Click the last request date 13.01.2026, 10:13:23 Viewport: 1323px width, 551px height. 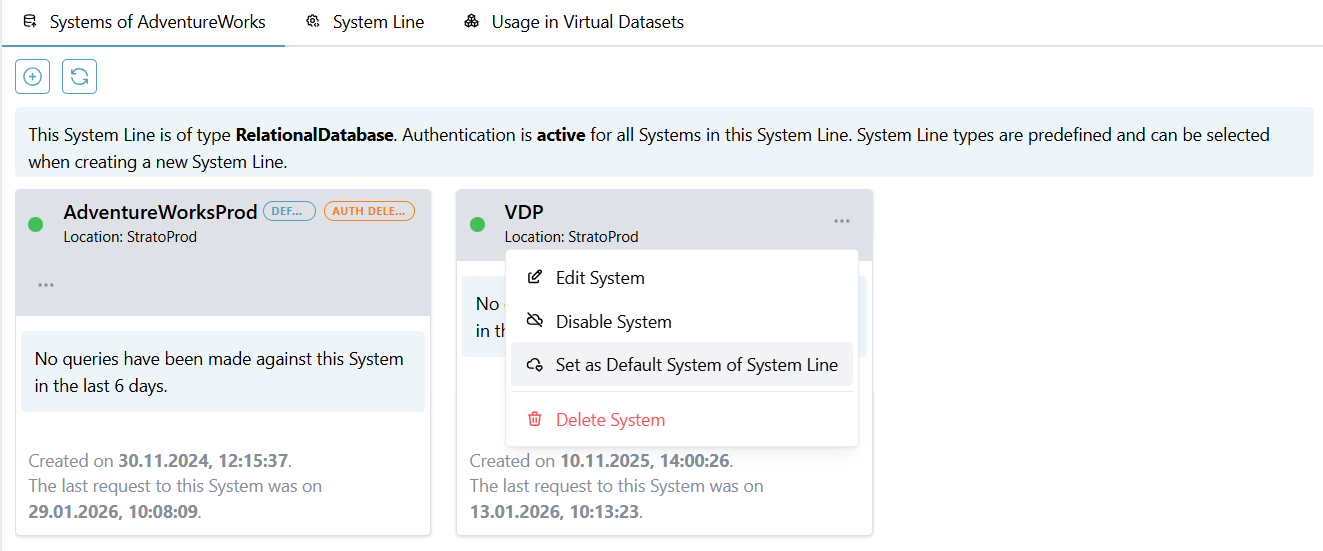[x=555, y=512]
